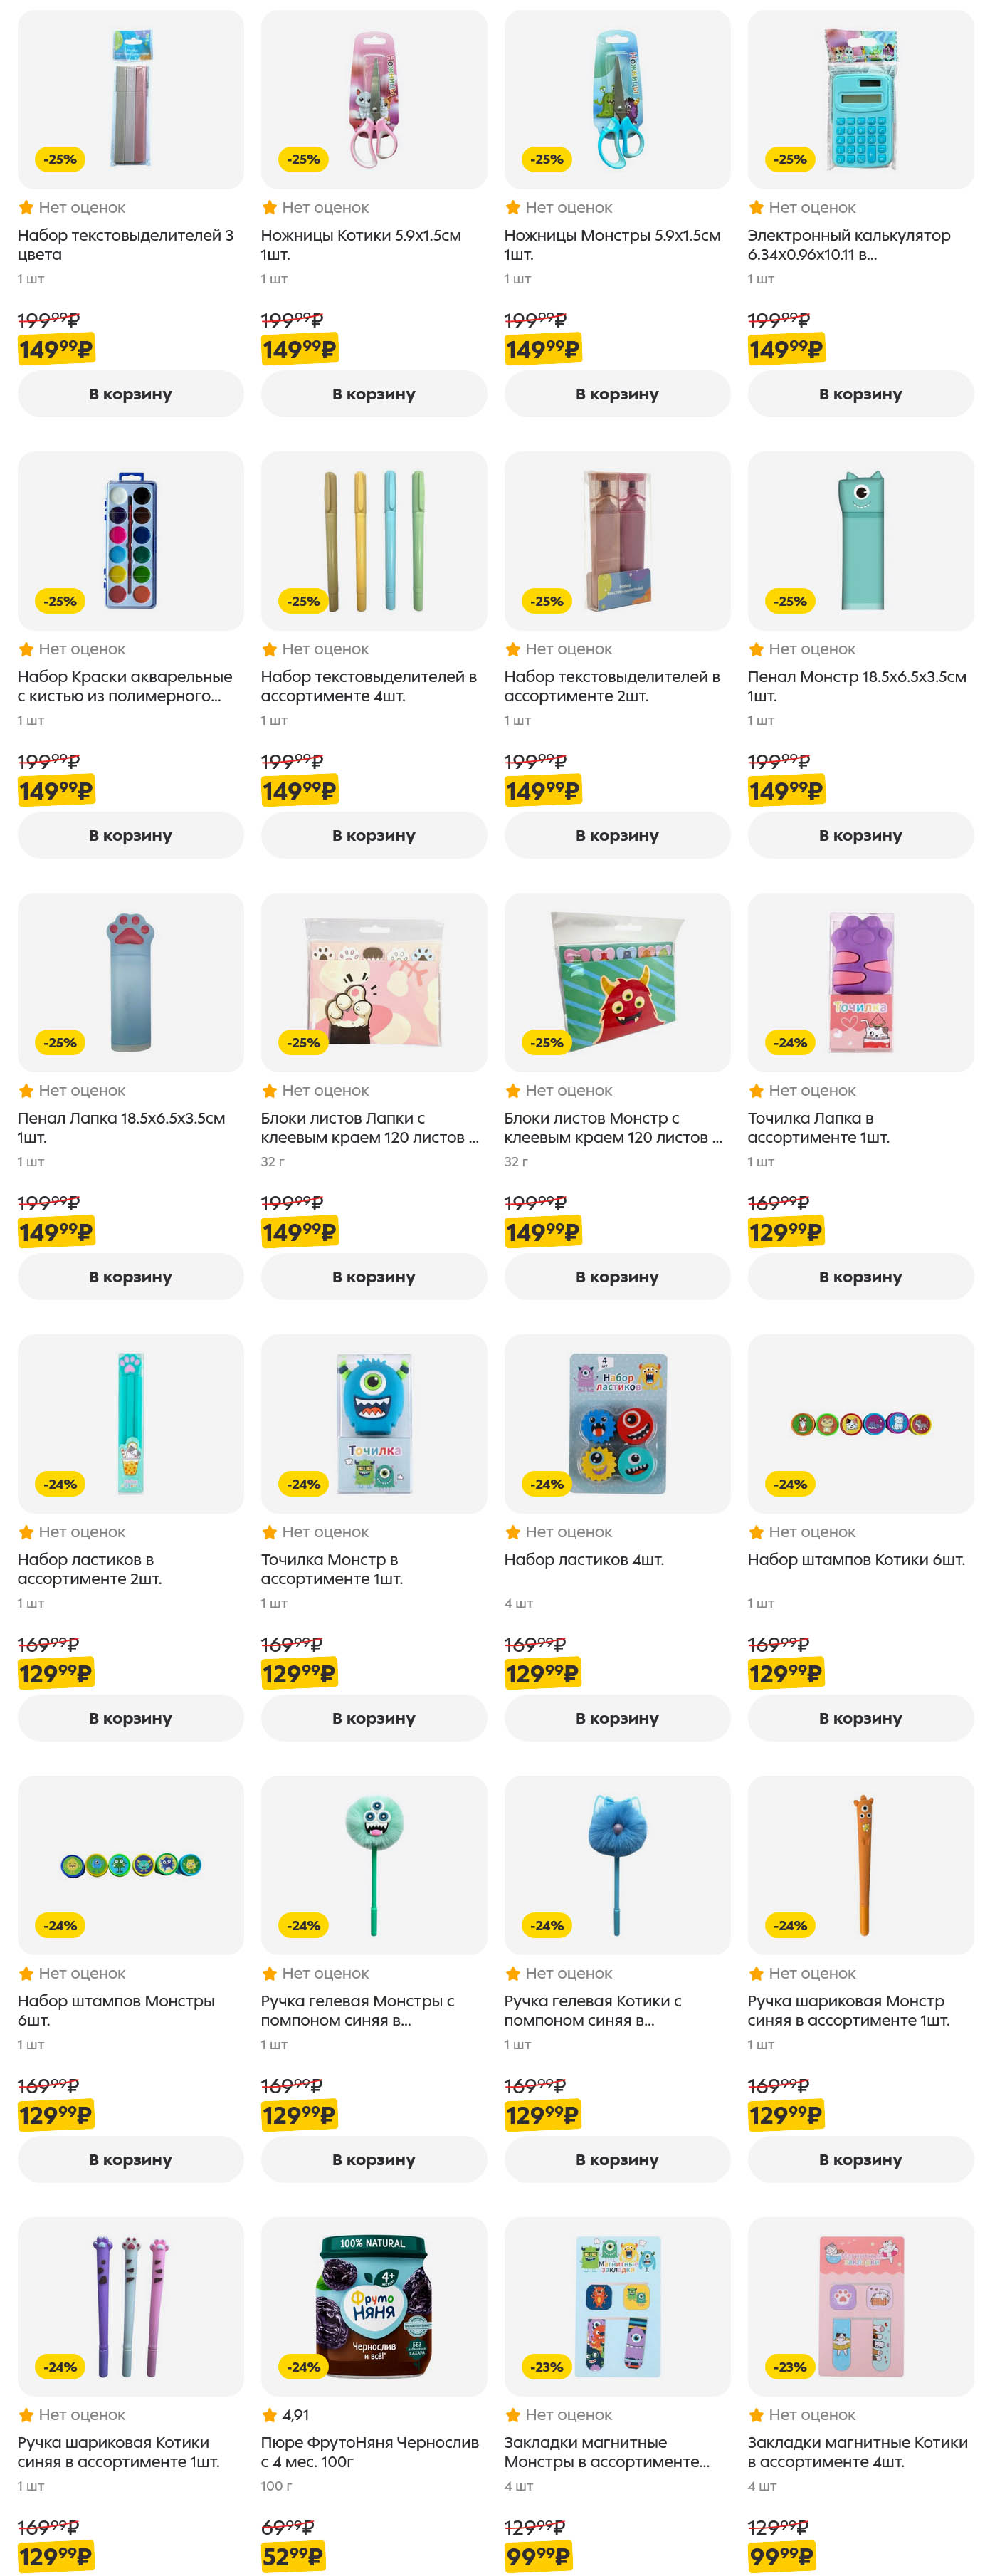Image resolution: width=985 pixels, height=2576 pixels.
Task: Click the star icon above Ножницы Котики
Action: [269, 208]
